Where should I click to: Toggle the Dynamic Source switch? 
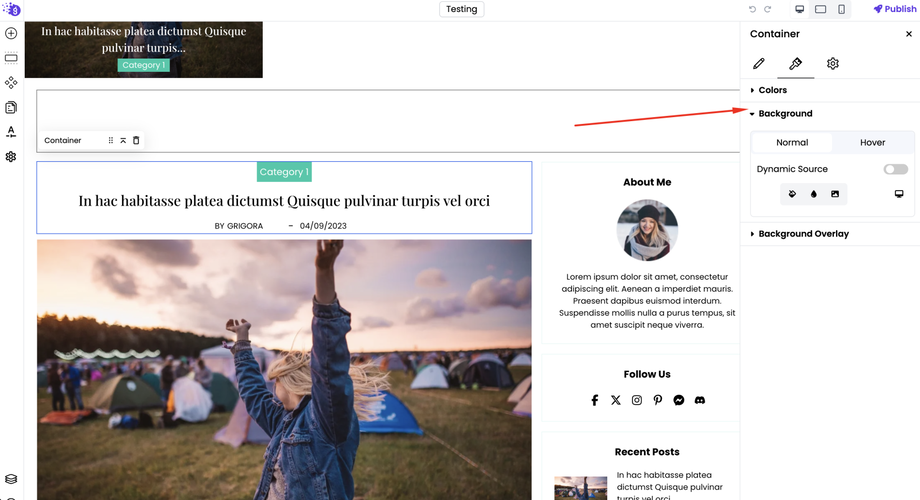pyautogui.click(x=895, y=169)
